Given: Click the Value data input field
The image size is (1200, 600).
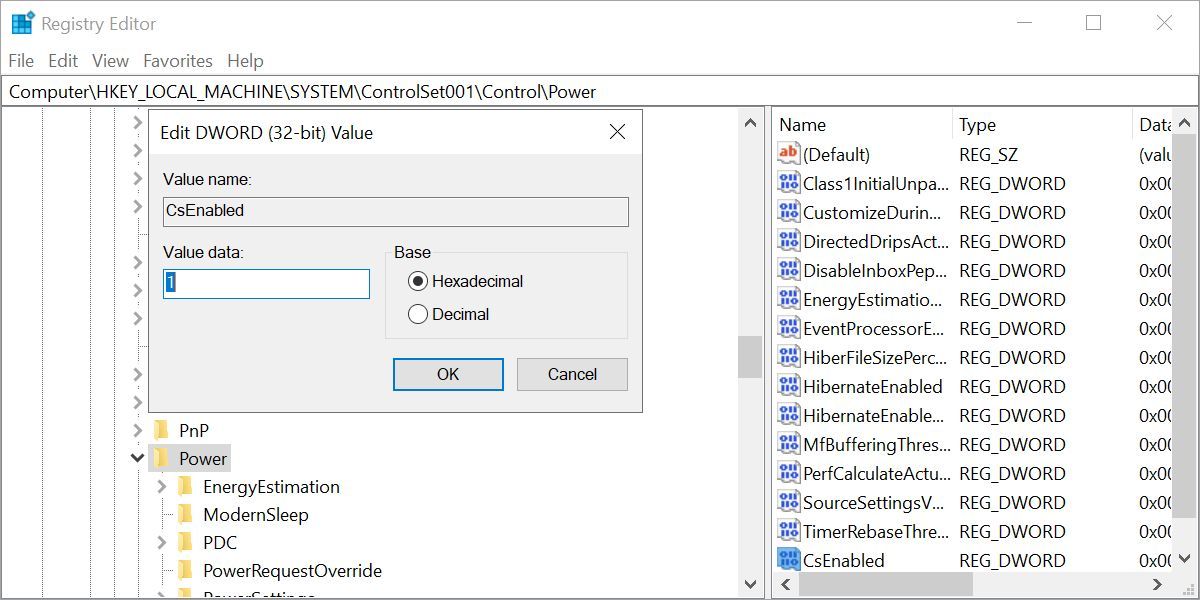Looking at the screenshot, I should point(266,283).
